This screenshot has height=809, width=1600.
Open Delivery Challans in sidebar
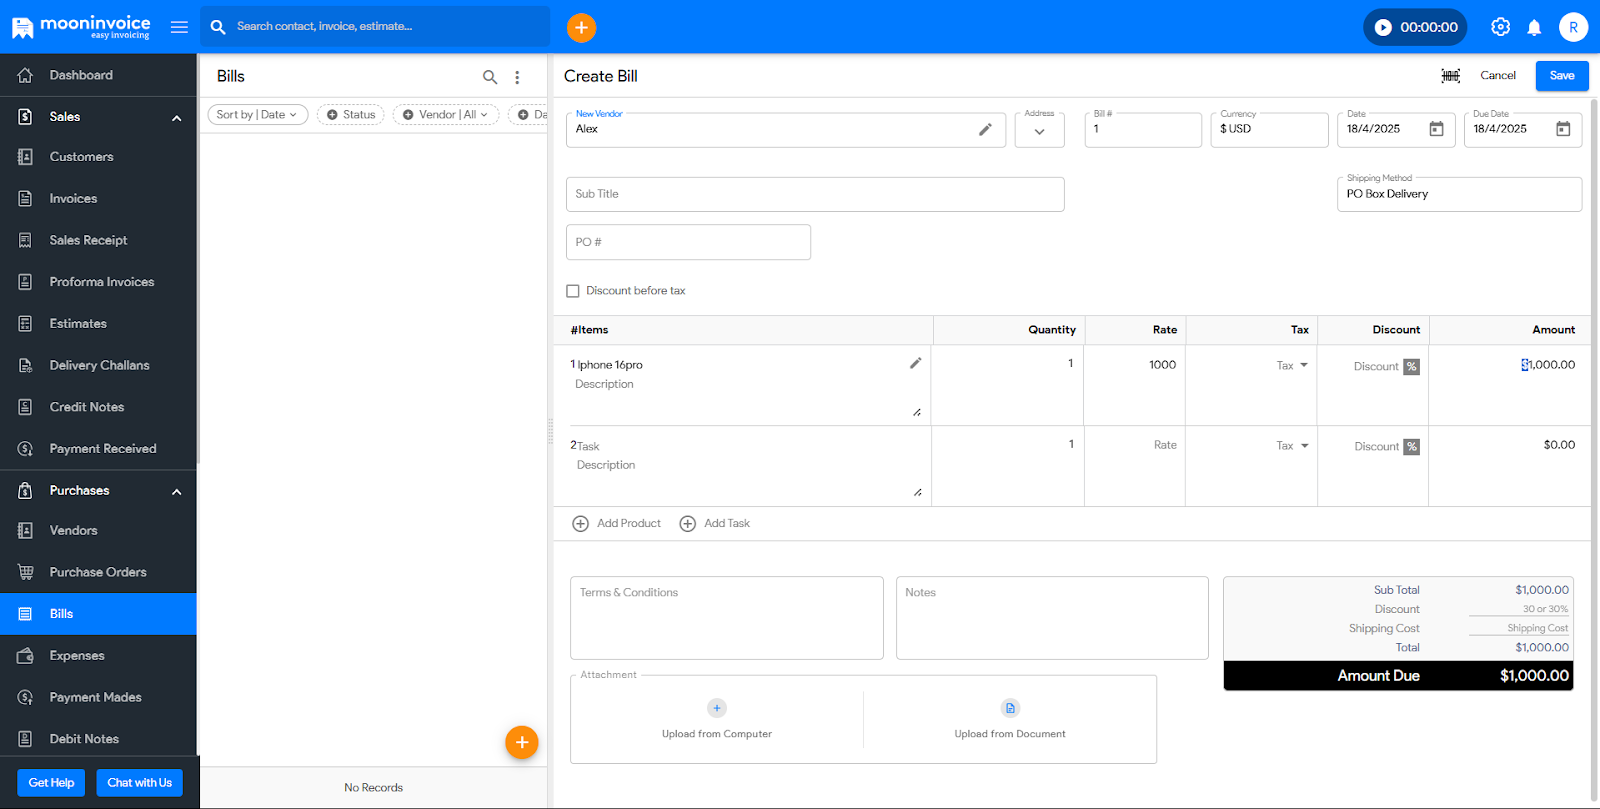pyautogui.click(x=98, y=366)
